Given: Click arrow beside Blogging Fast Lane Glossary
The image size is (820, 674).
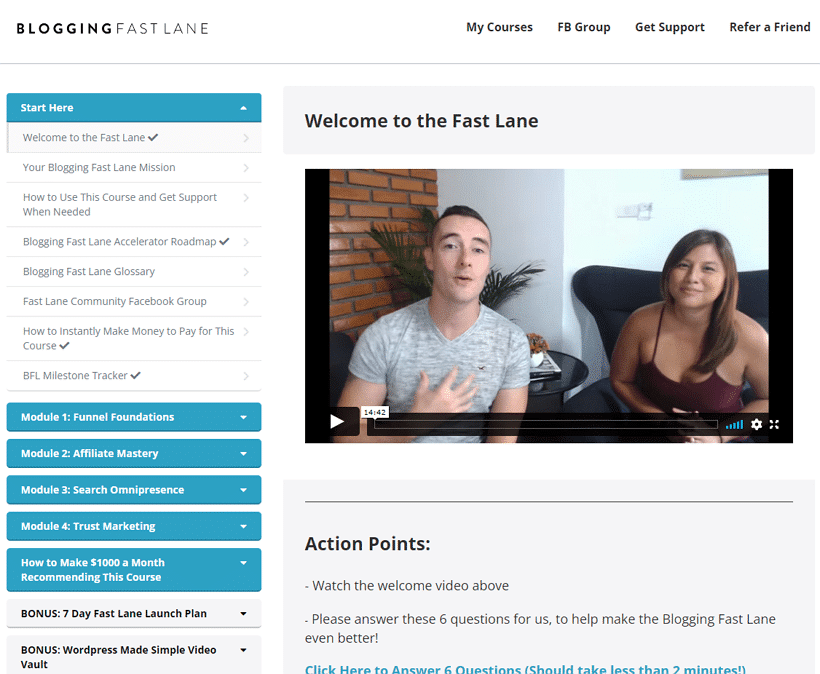Looking at the screenshot, I should tap(246, 272).
